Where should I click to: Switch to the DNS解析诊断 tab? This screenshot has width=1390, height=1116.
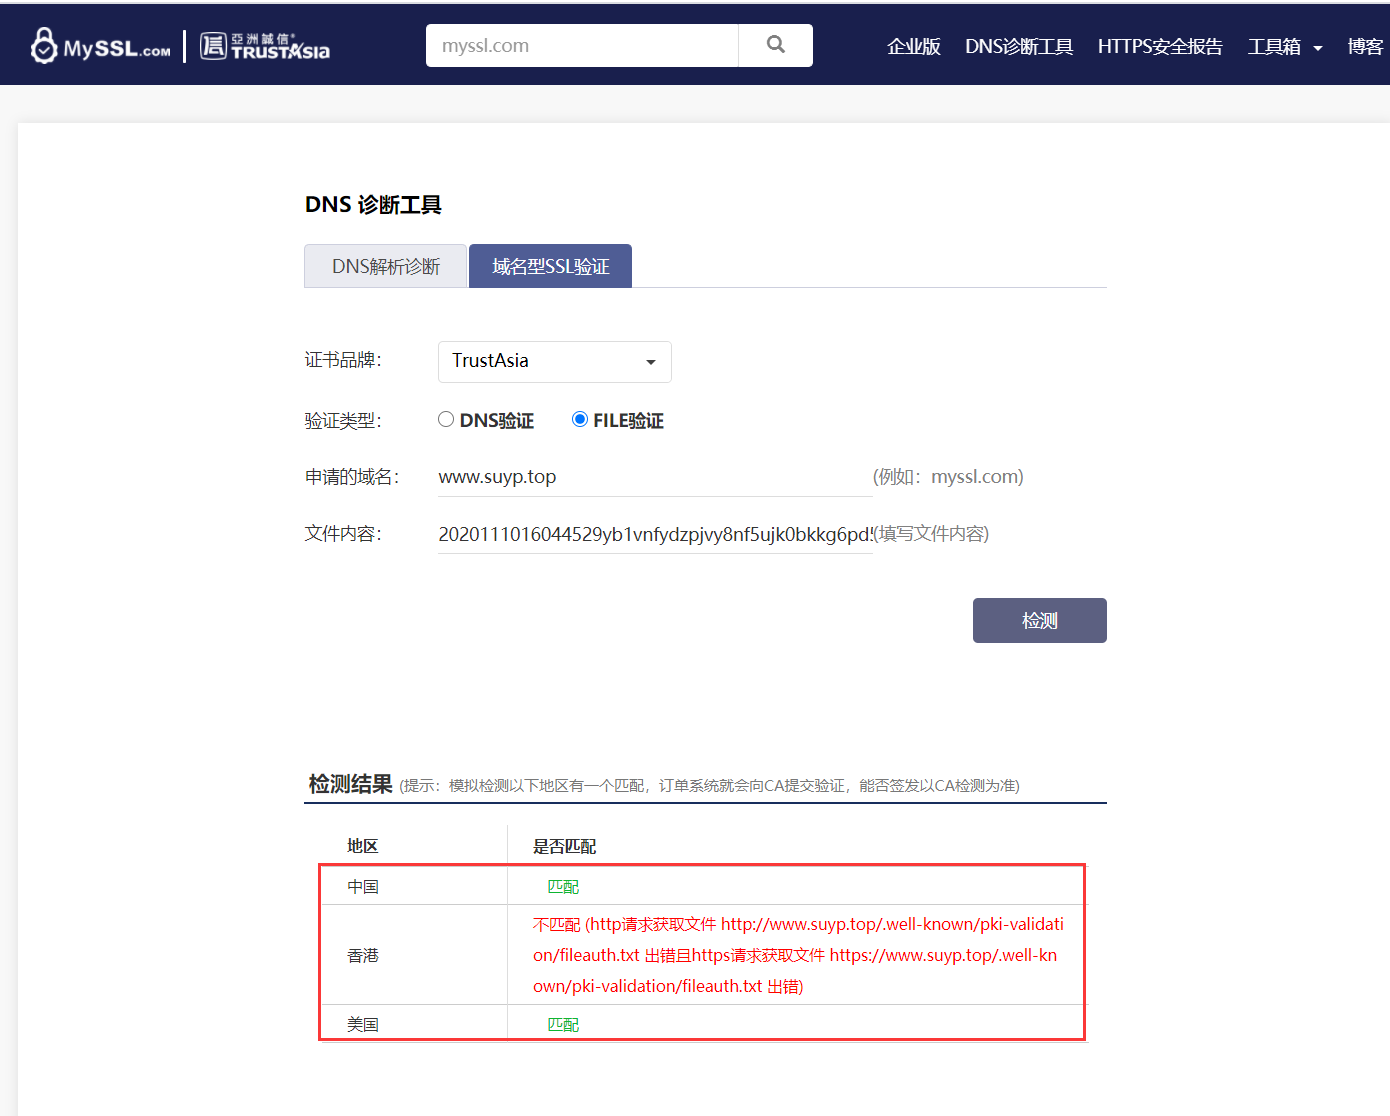(385, 265)
